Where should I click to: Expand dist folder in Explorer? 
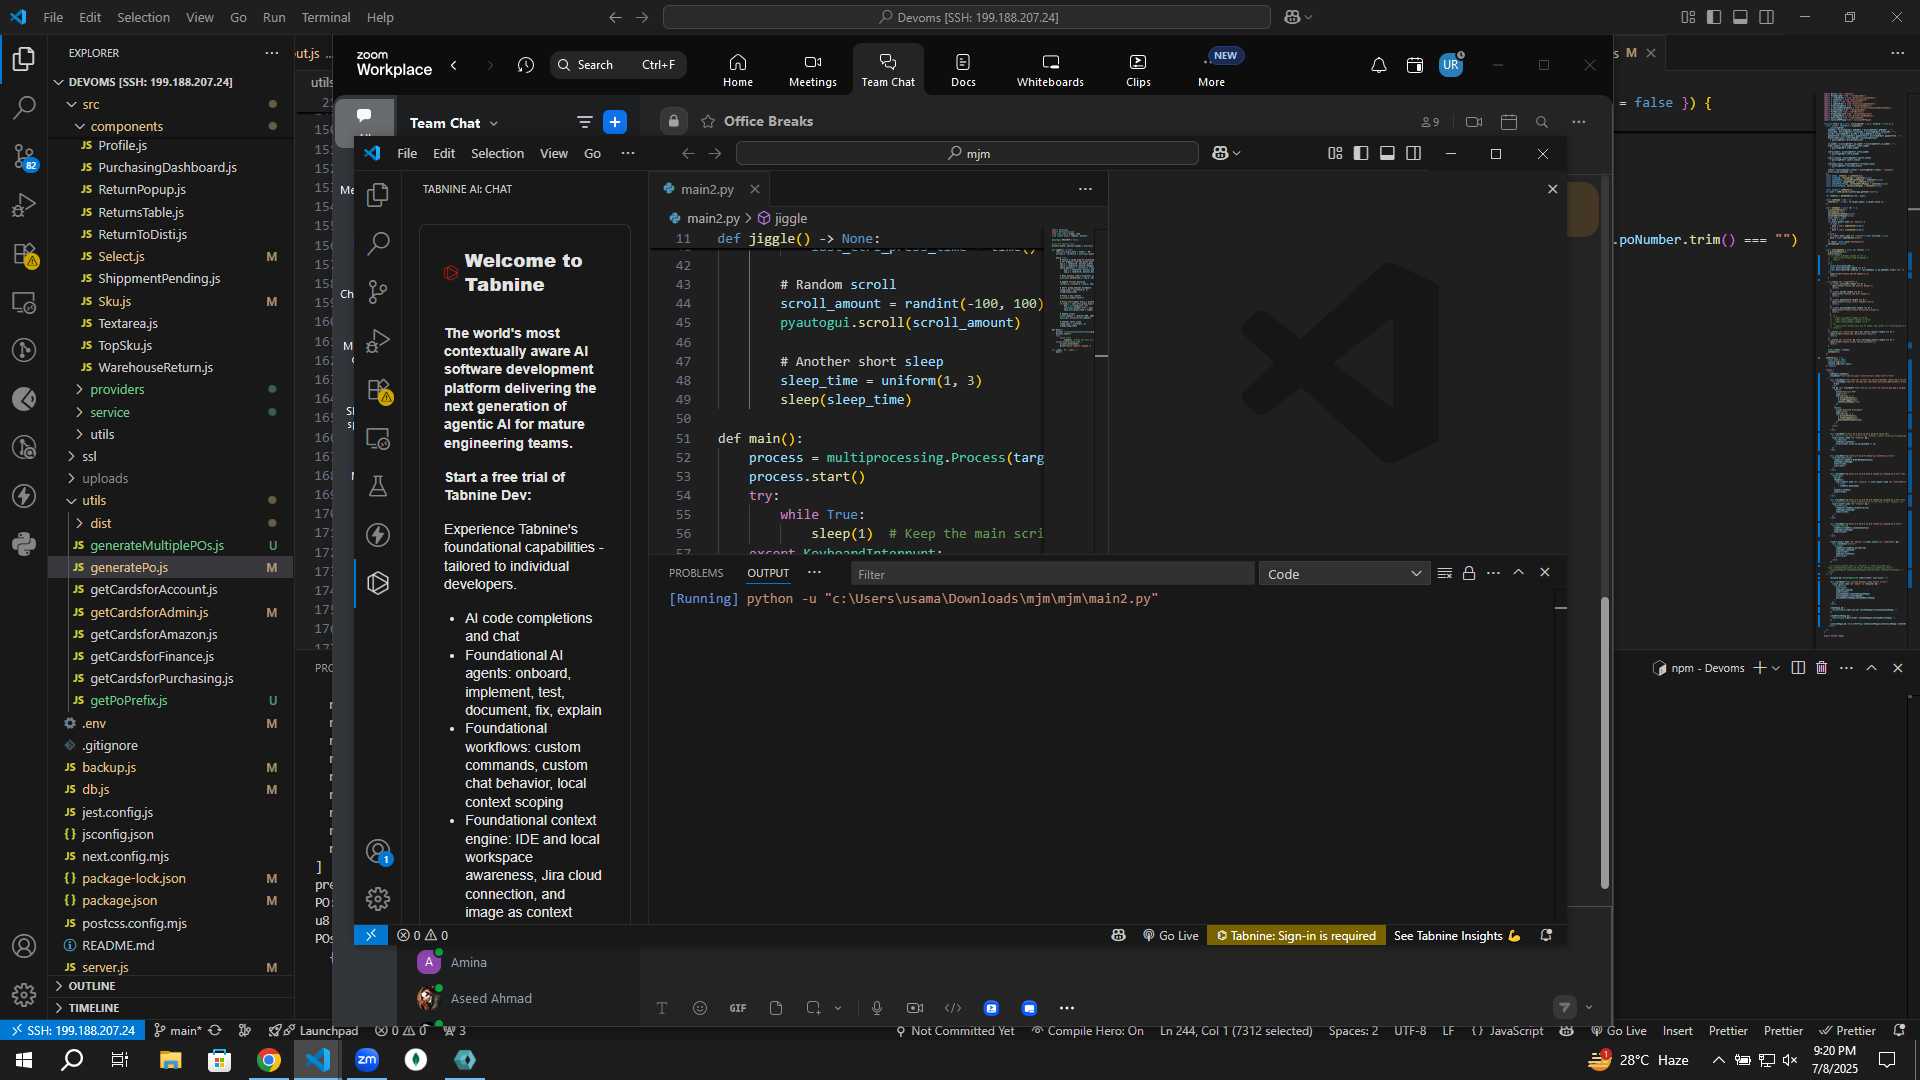pyautogui.click(x=101, y=523)
